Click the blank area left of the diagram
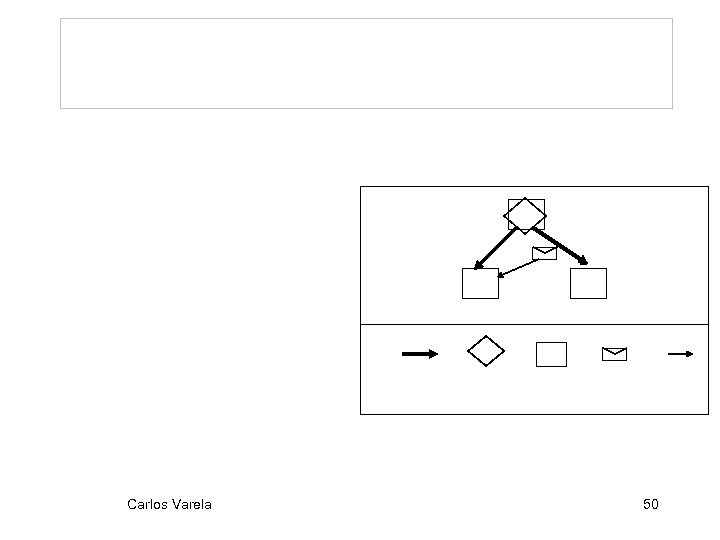 click(x=200, y=300)
